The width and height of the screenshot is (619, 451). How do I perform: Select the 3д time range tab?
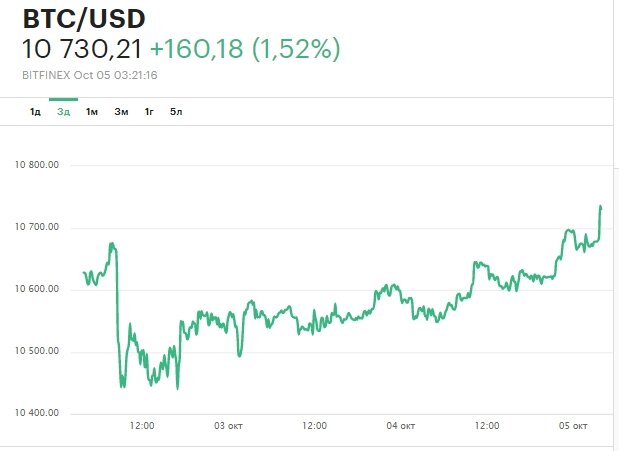coord(63,111)
